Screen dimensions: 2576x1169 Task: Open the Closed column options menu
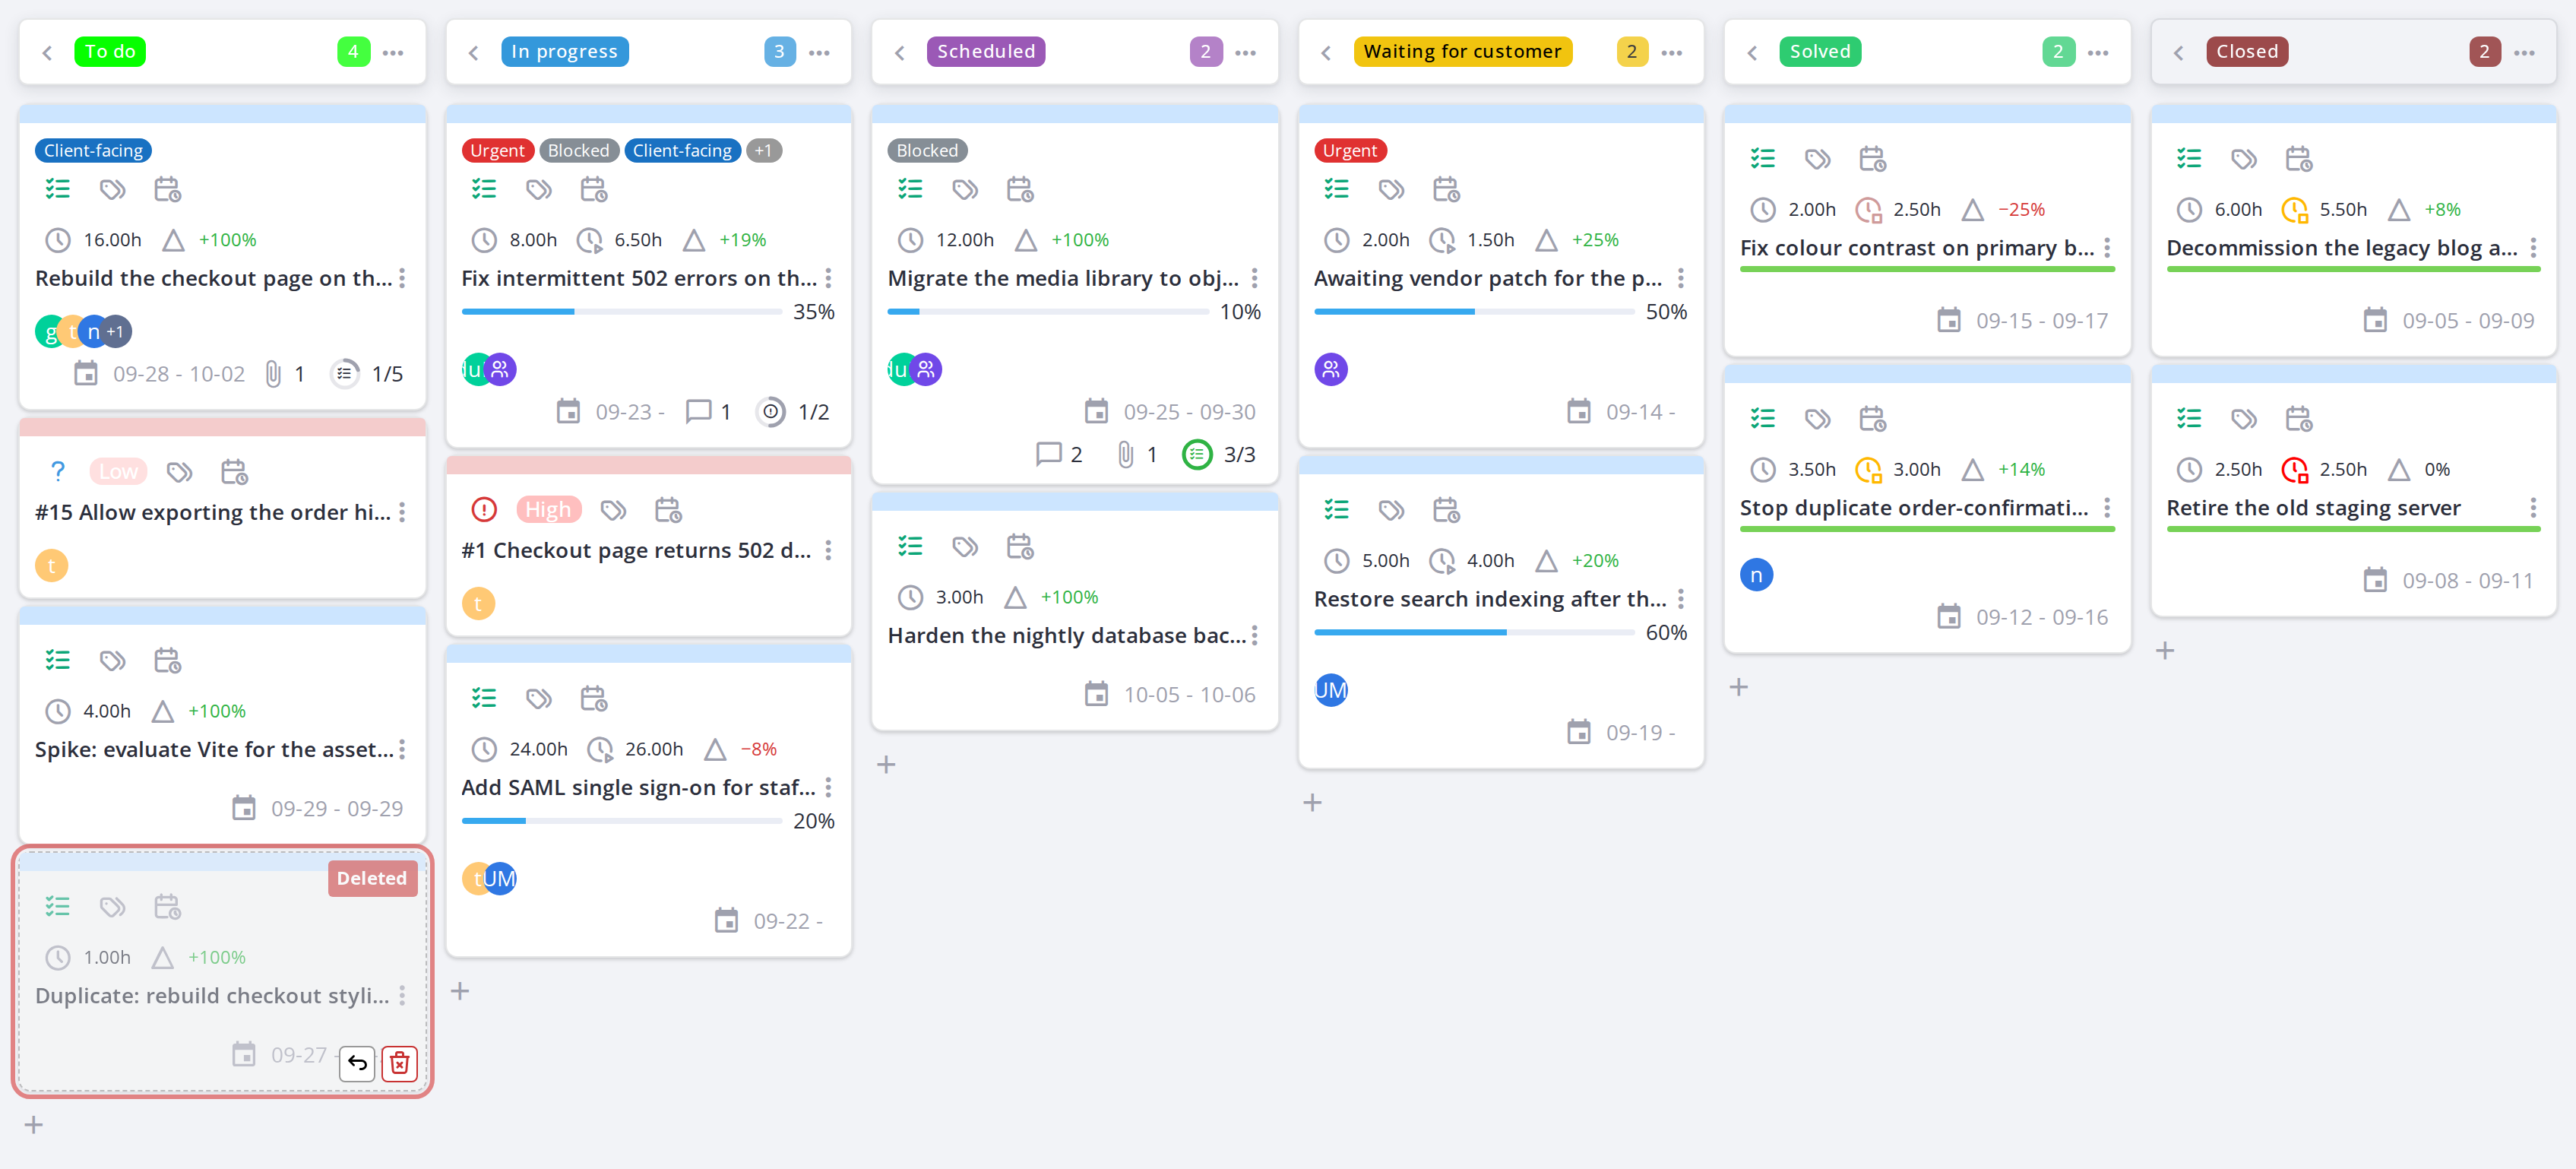2524,52
